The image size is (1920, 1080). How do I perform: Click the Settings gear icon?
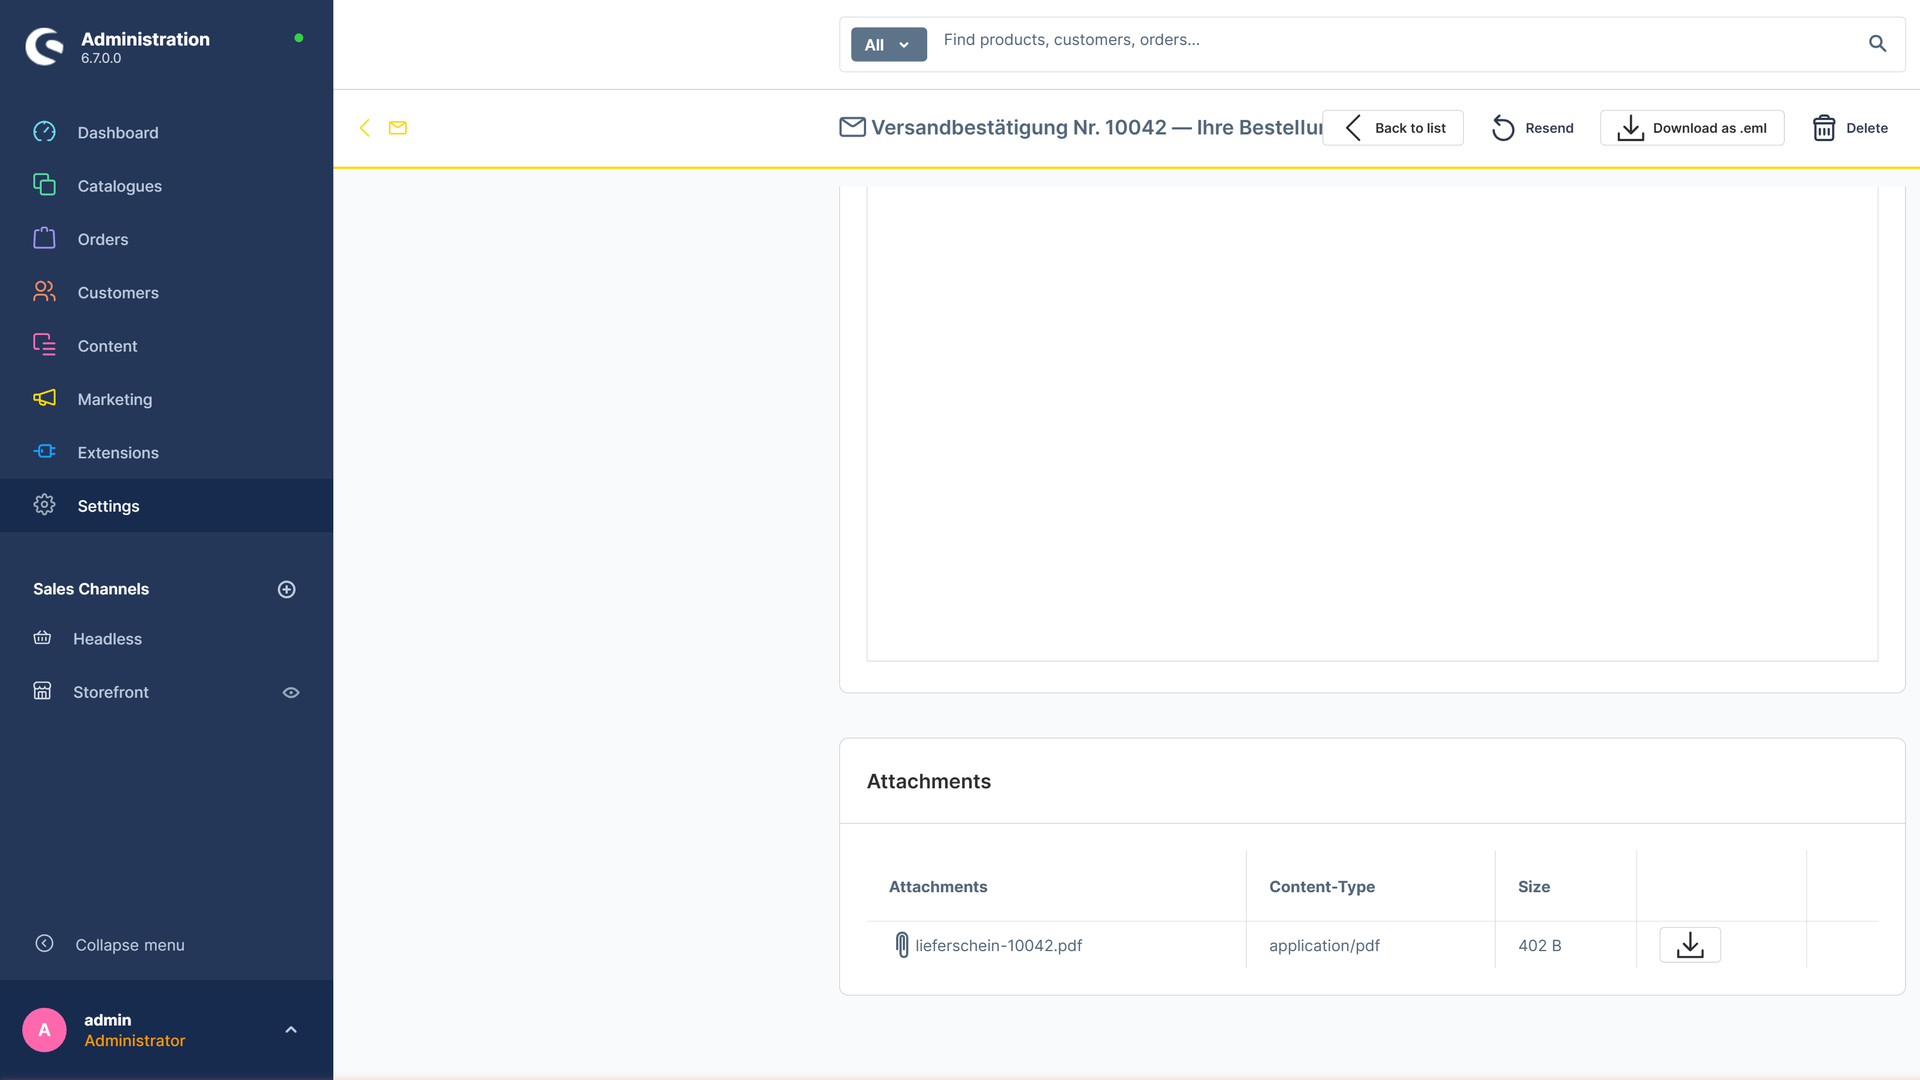pyautogui.click(x=44, y=505)
